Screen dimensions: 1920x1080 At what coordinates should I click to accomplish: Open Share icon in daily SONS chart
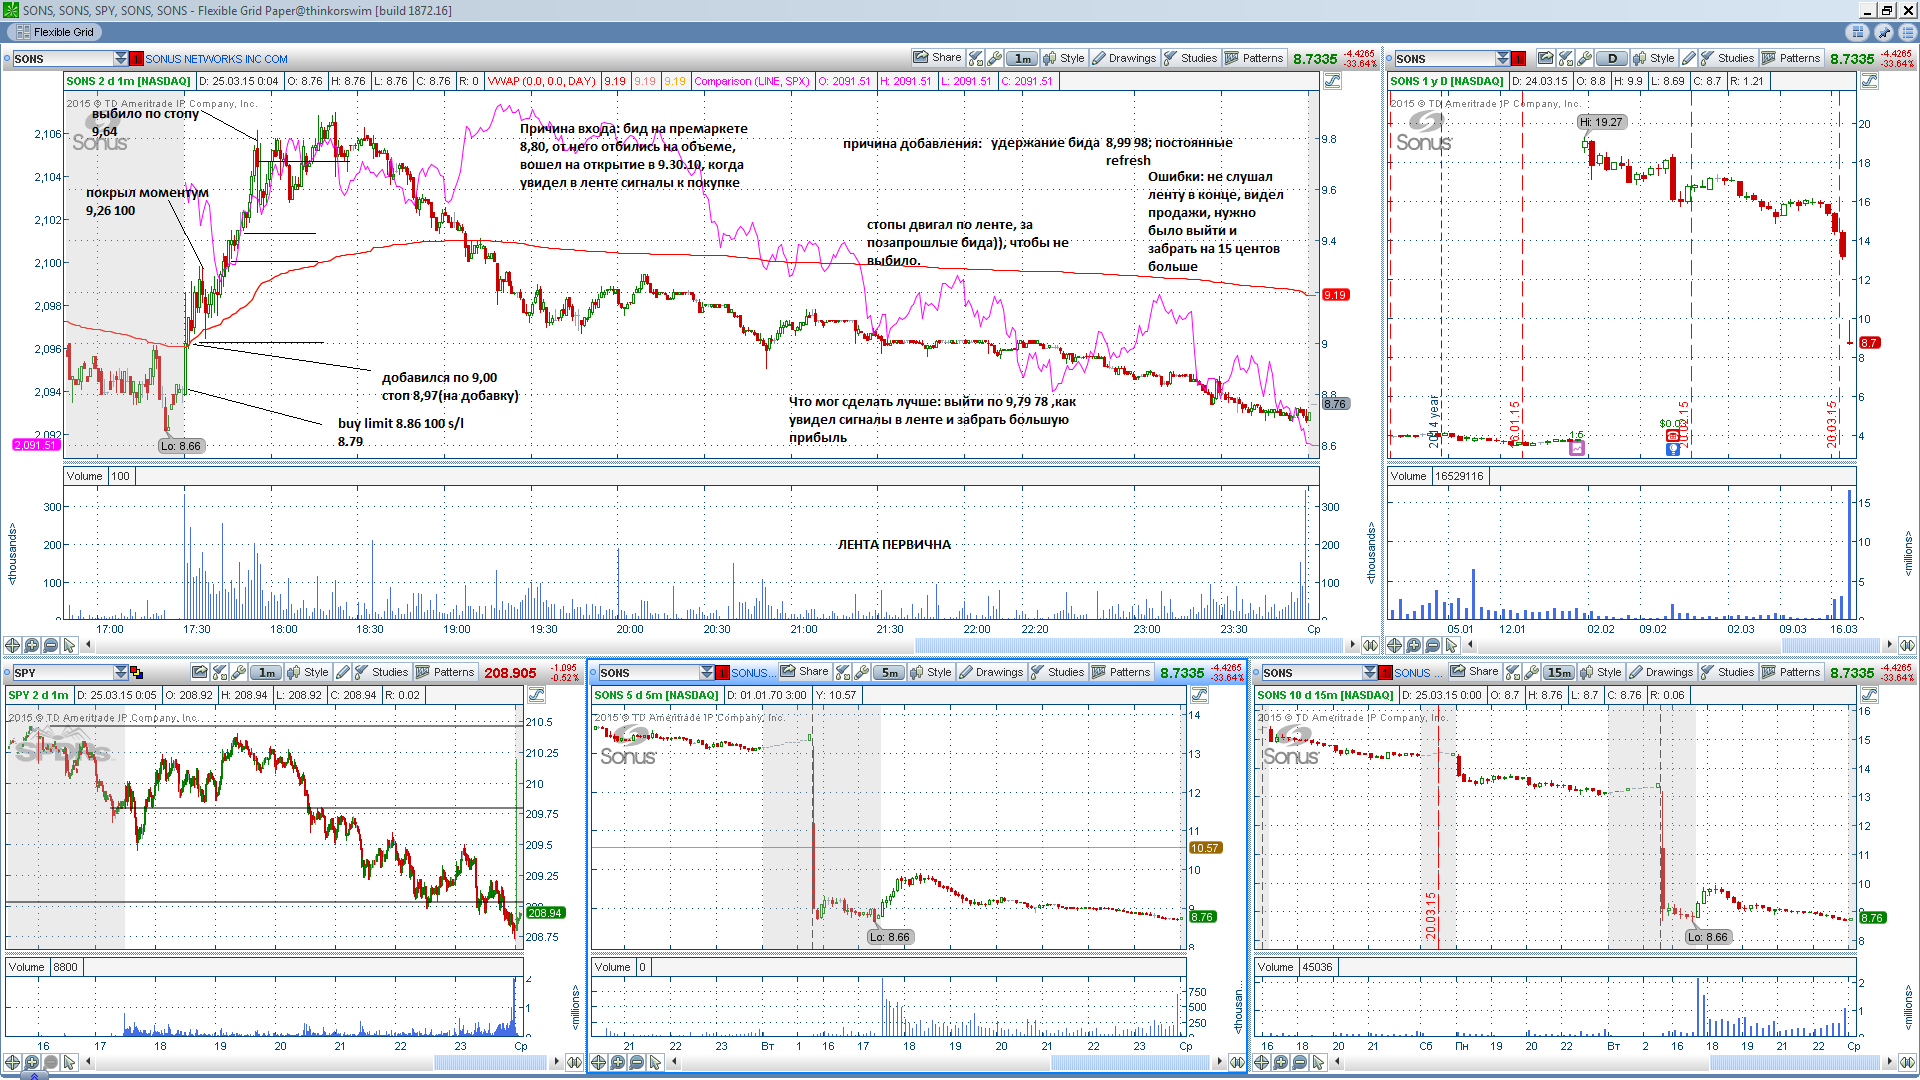[1546, 58]
